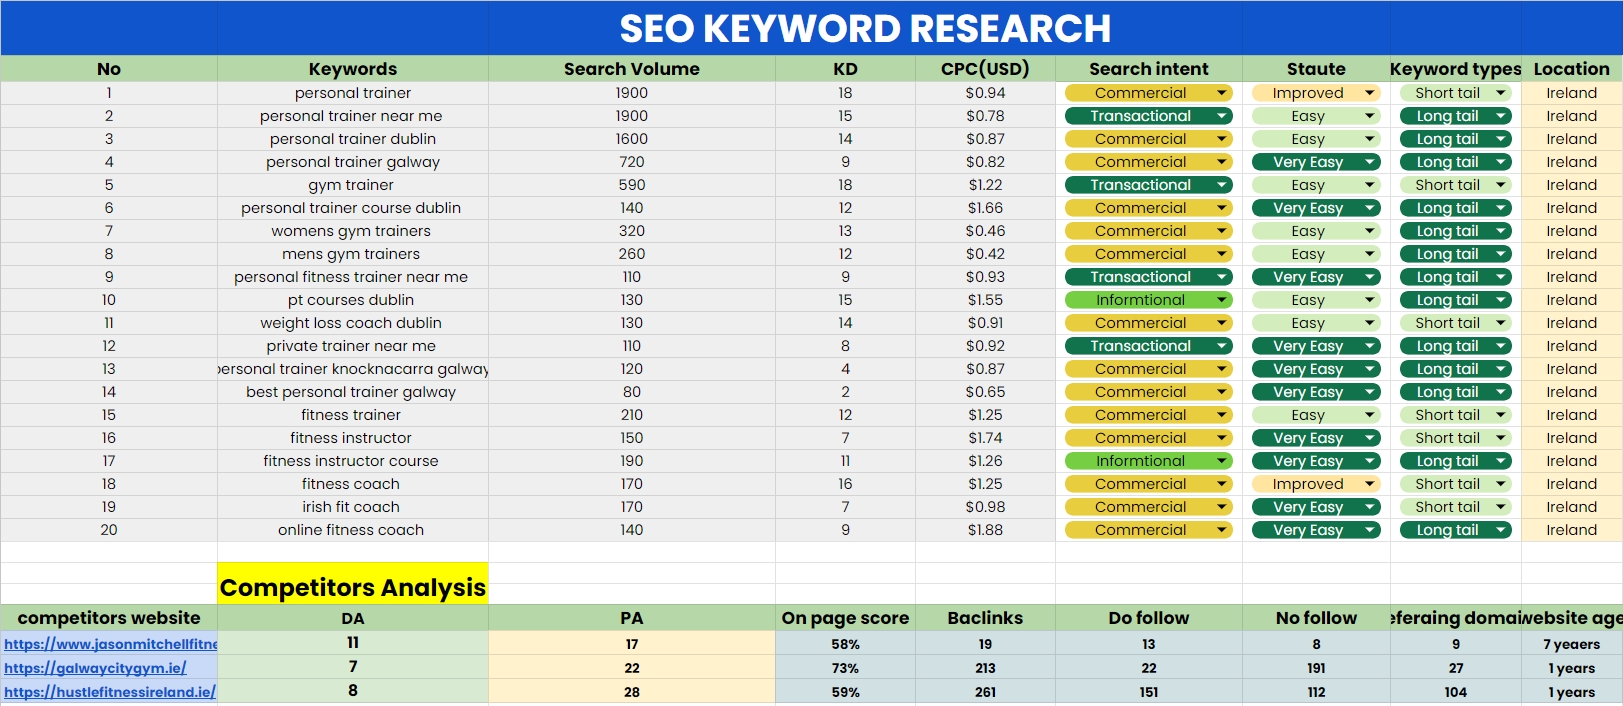1623x706 pixels.
Task: Expand Improved status dropdown for fitness coach row
Action: click(1369, 484)
